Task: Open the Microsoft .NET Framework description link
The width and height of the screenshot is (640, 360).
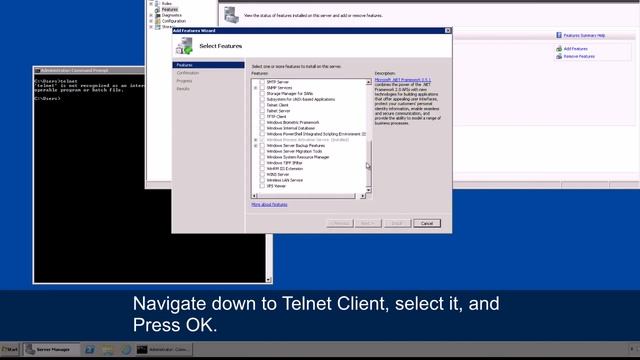Action: [x=402, y=80]
